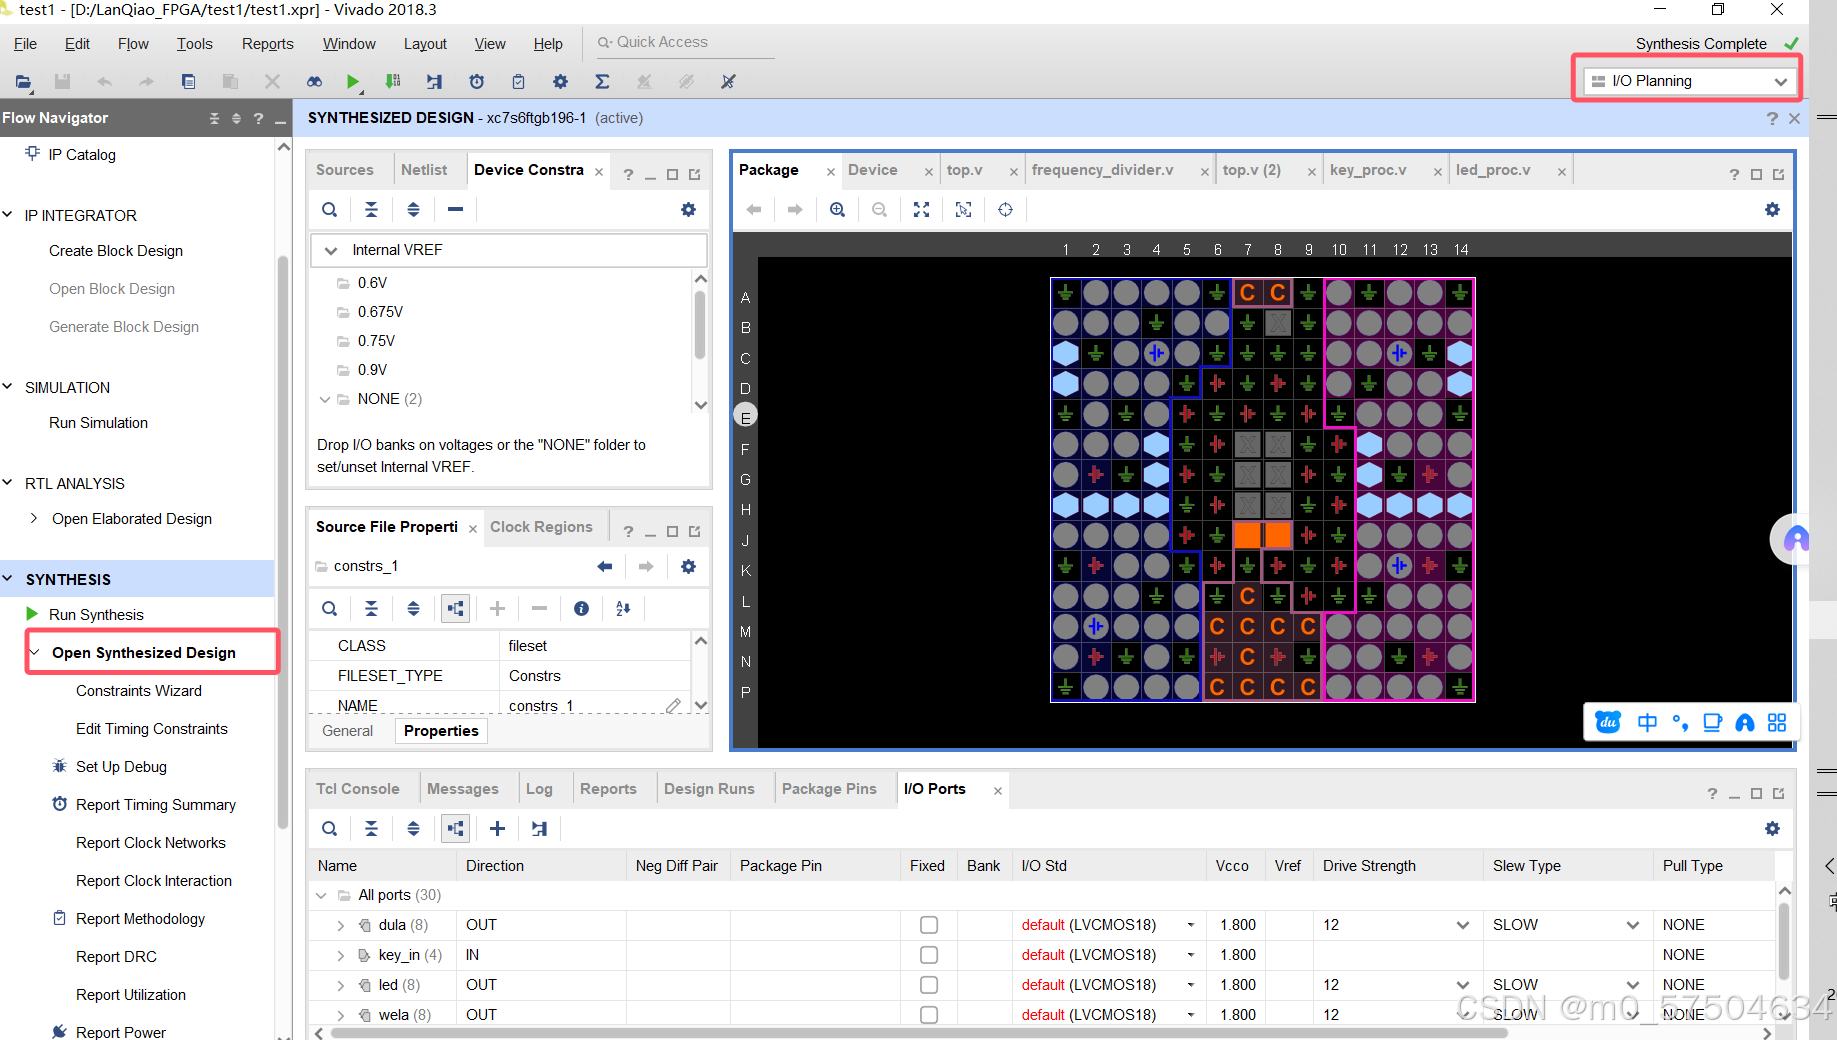Viewport: 1837px width, 1040px height.
Task: Click in the Quick Access search field
Action: pyautogui.click(x=685, y=42)
